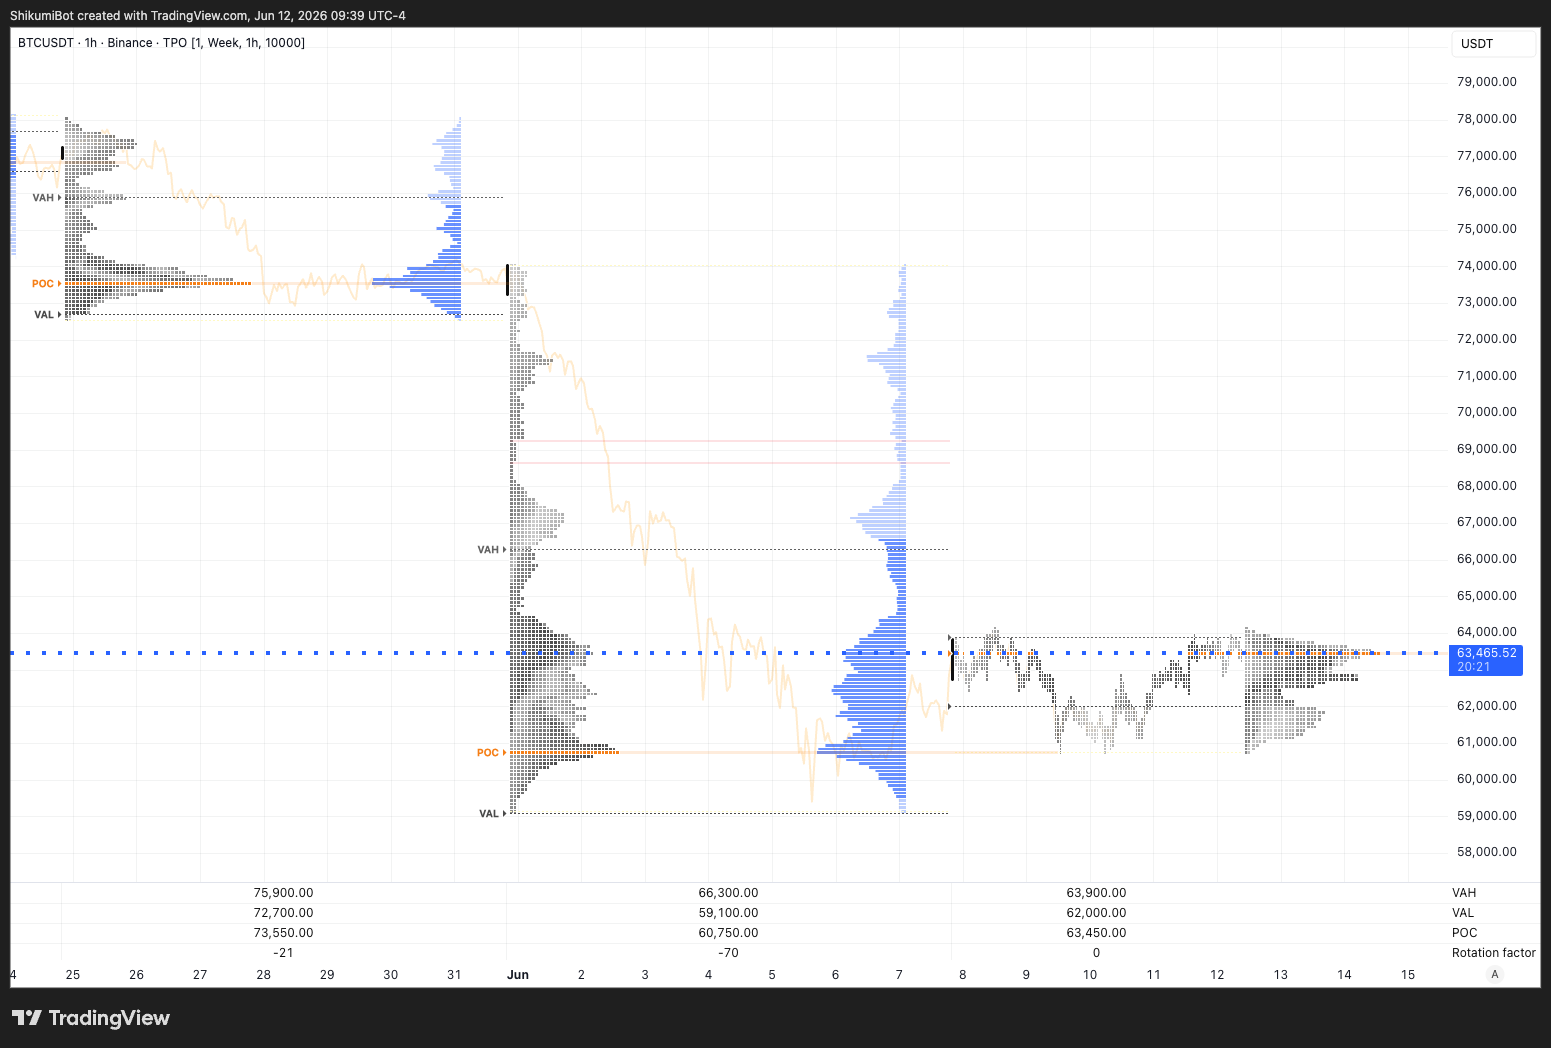Viewport: 1551px width, 1048px height.
Task: Select the current price label 63,465.52
Action: [x=1486, y=653]
